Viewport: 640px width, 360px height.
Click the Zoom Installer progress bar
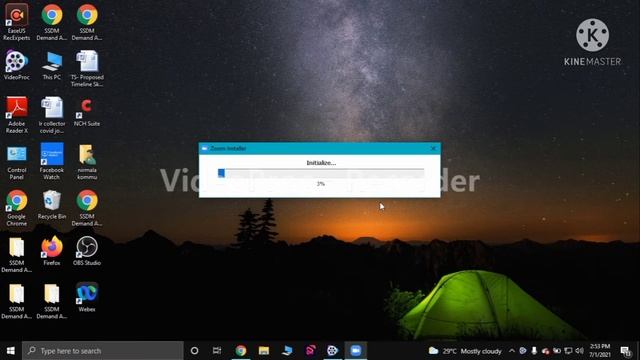pos(321,173)
